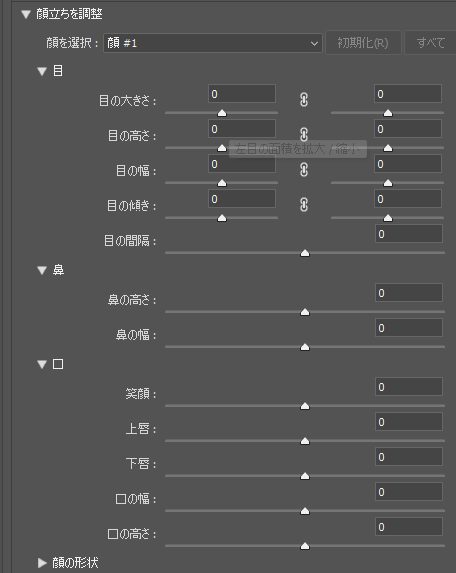Collapse the 鼻 section triangle
Screen dimensions: 456x573
pyautogui.click(x=42, y=270)
